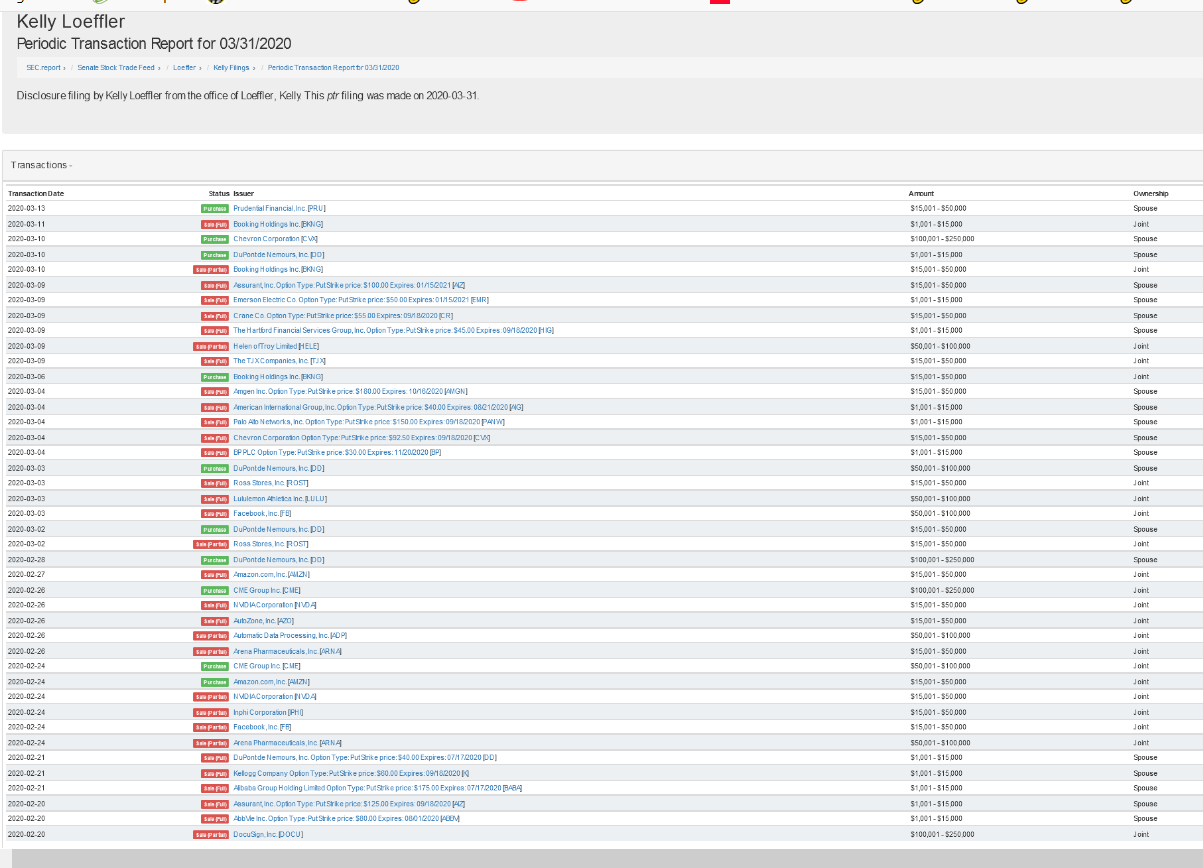The image size is (1203, 868).
Task: Open DocuSign, Inc. [DOCU] link
Action: click(268, 834)
